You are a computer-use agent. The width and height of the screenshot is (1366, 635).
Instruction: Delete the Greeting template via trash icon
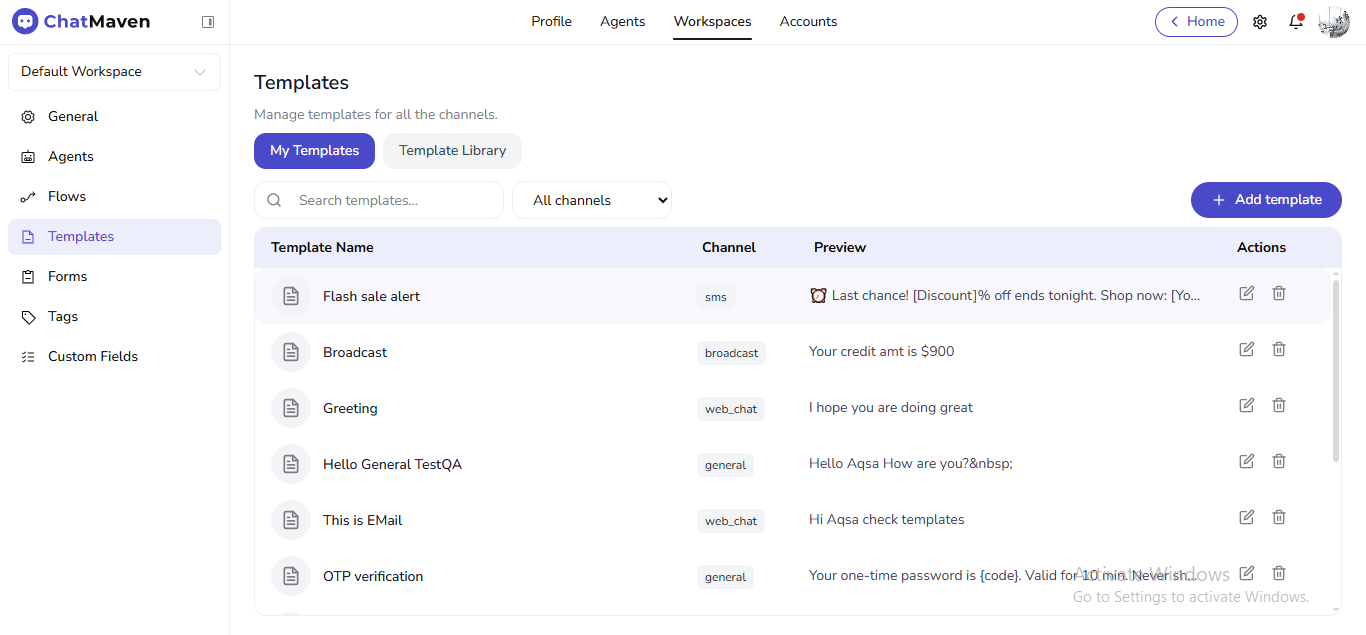[1279, 405]
